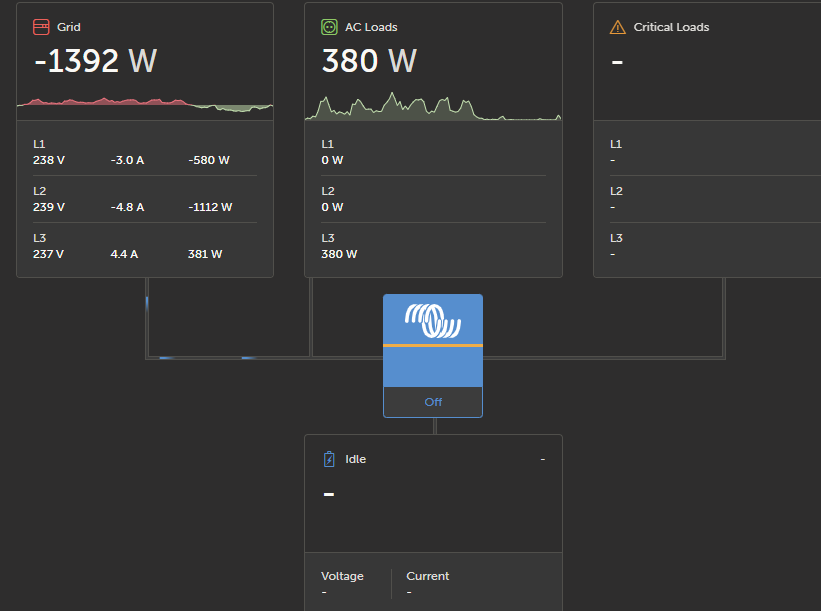The image size is (821, 611).
Task: Click the battery charging icon beside Idle
Action: (x=329, y=459)
